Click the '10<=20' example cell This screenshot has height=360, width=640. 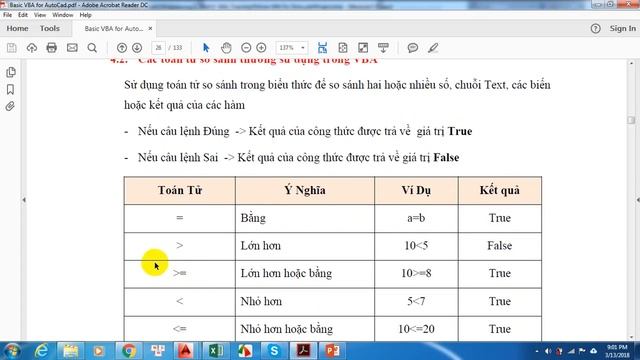click(416, 329)
